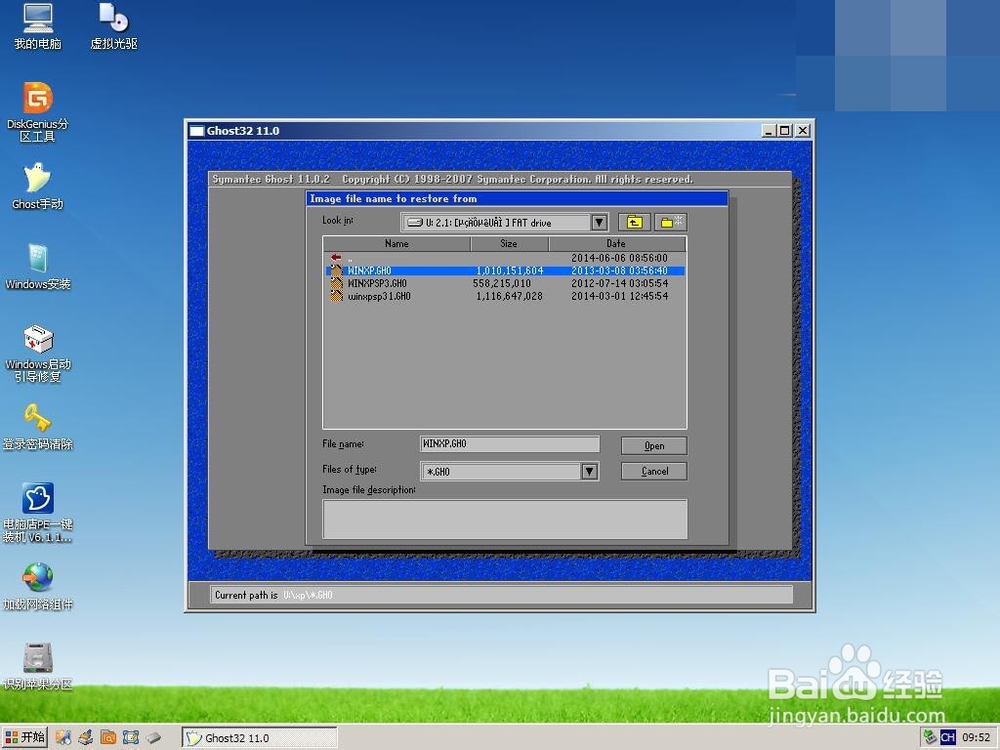Open the Look in drive combo box

504,222
